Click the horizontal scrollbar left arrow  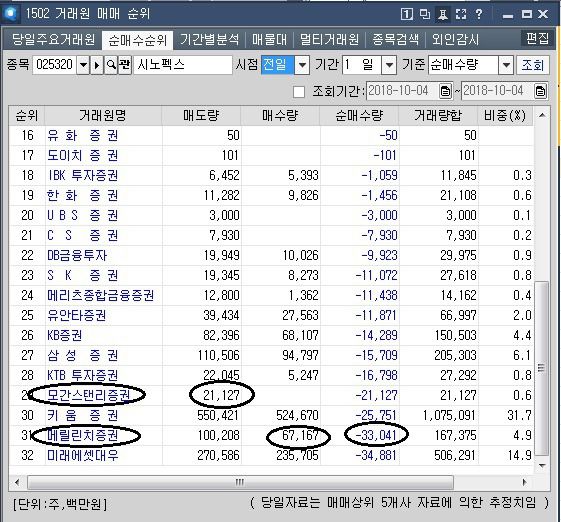coord(17,482)
